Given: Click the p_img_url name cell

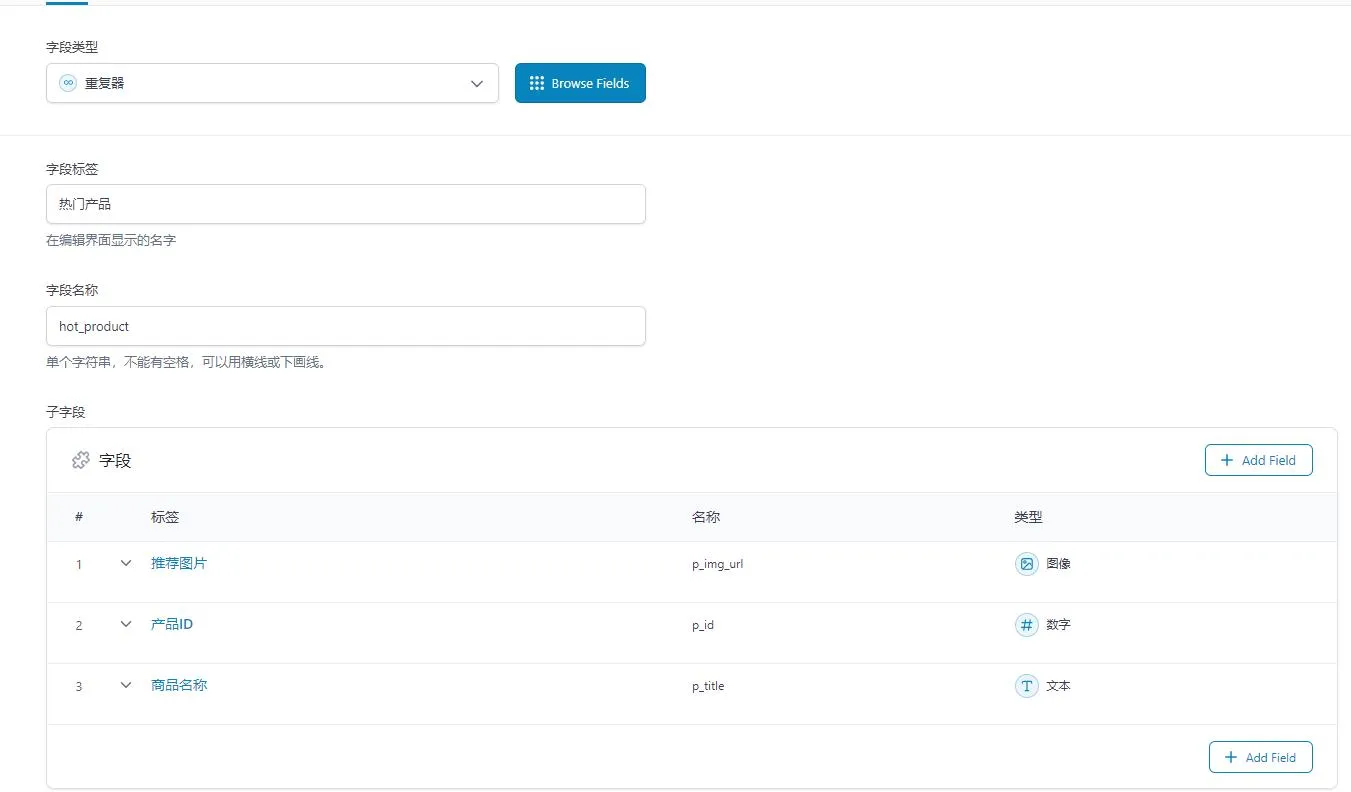Looking at the screenshot, I should 717,564.
